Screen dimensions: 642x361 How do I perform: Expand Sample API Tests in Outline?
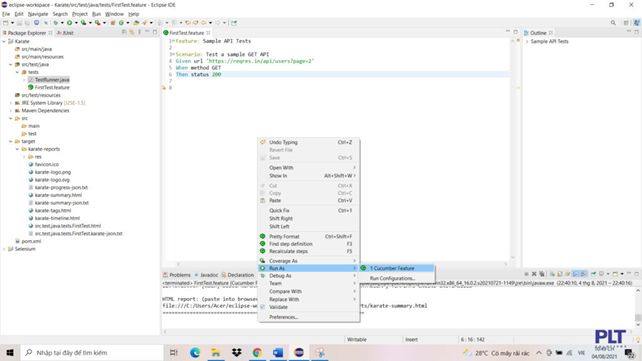click(x=527, y=41)
